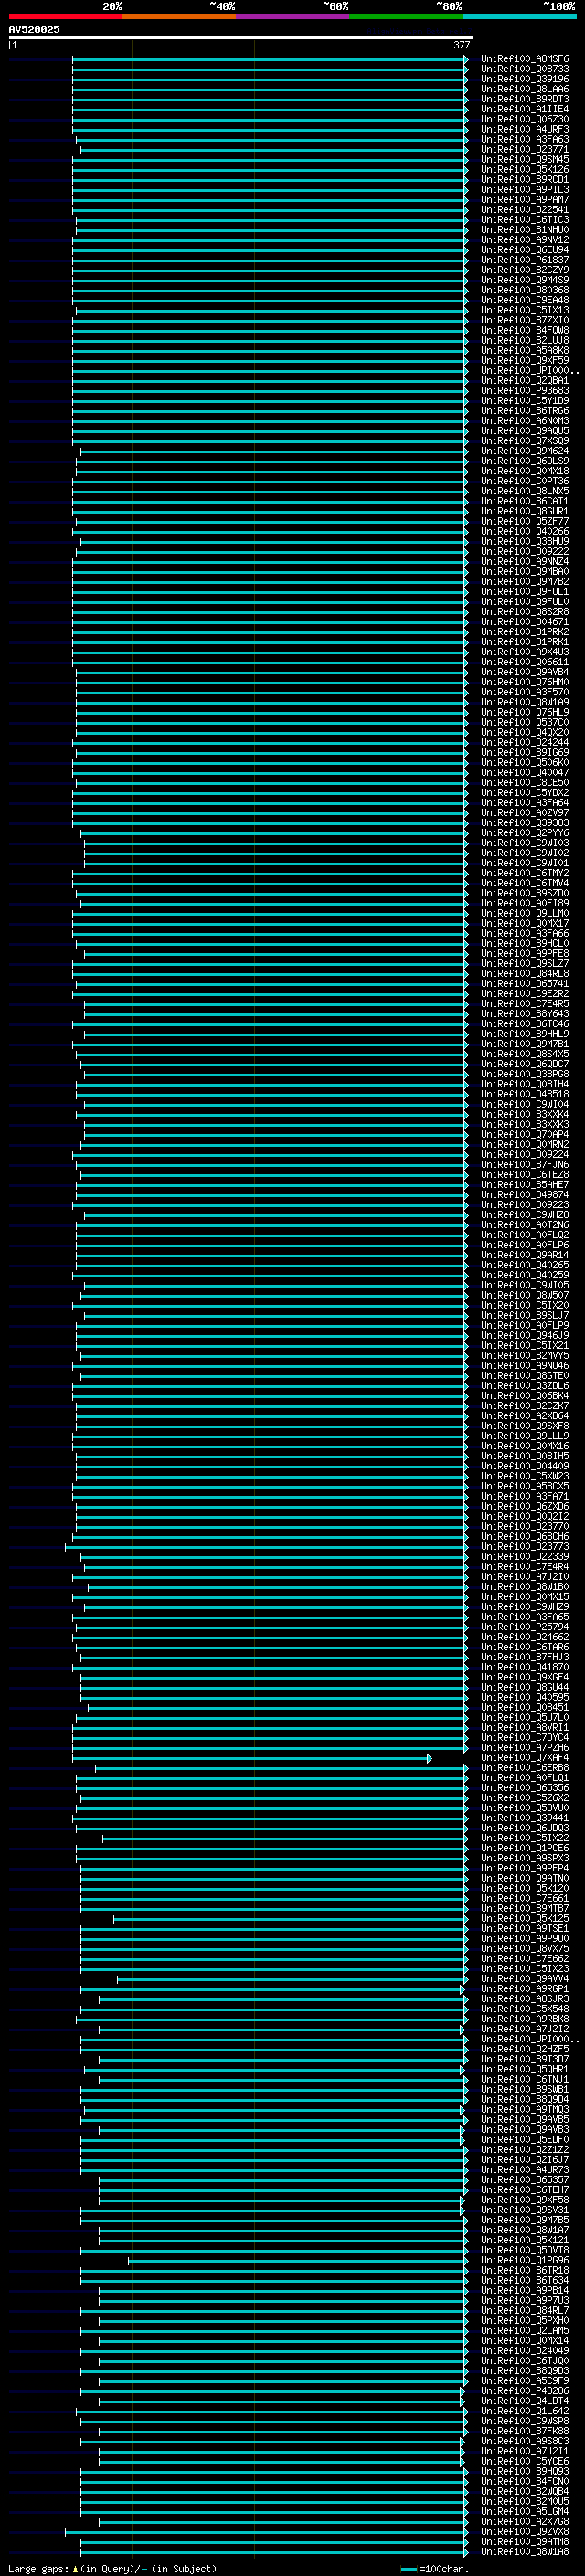This screenshot has height=2576, width=585.
Task: Select hit label UniRef100_Q9M624
Action: pyautogui.click(x=525, y=451)
